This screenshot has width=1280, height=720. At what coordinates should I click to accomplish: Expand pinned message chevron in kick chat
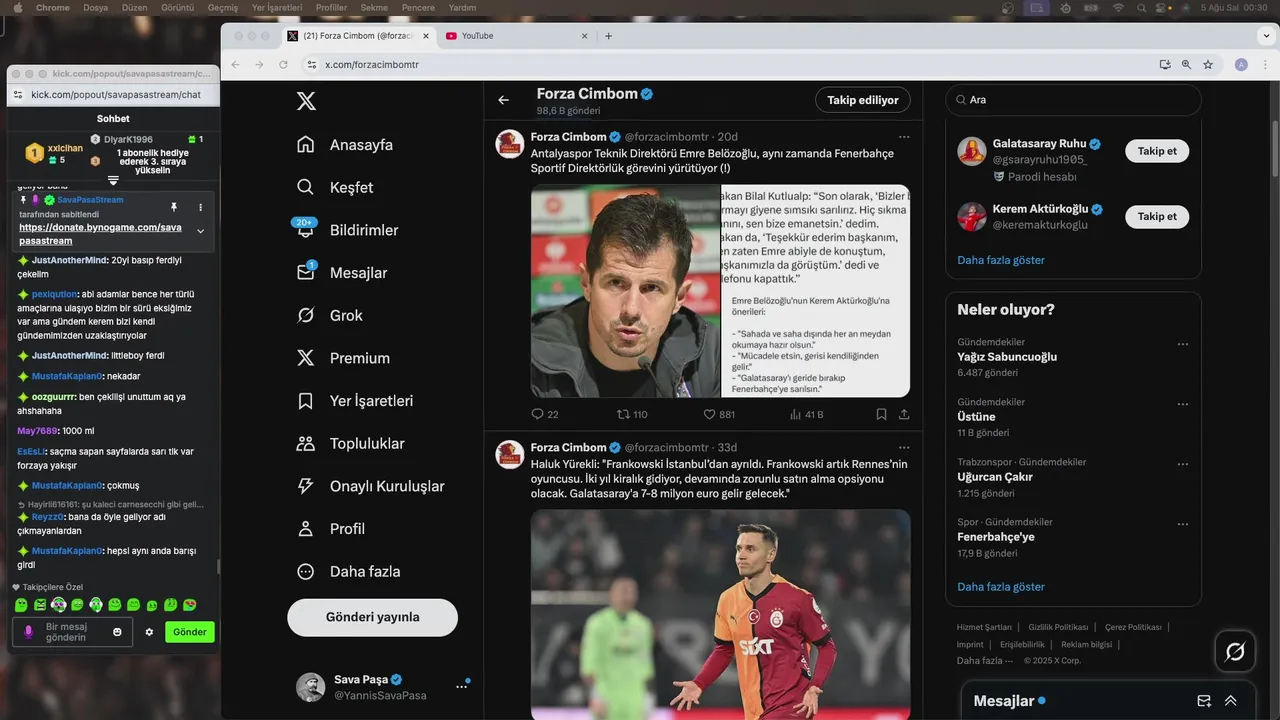coord(200,232)
